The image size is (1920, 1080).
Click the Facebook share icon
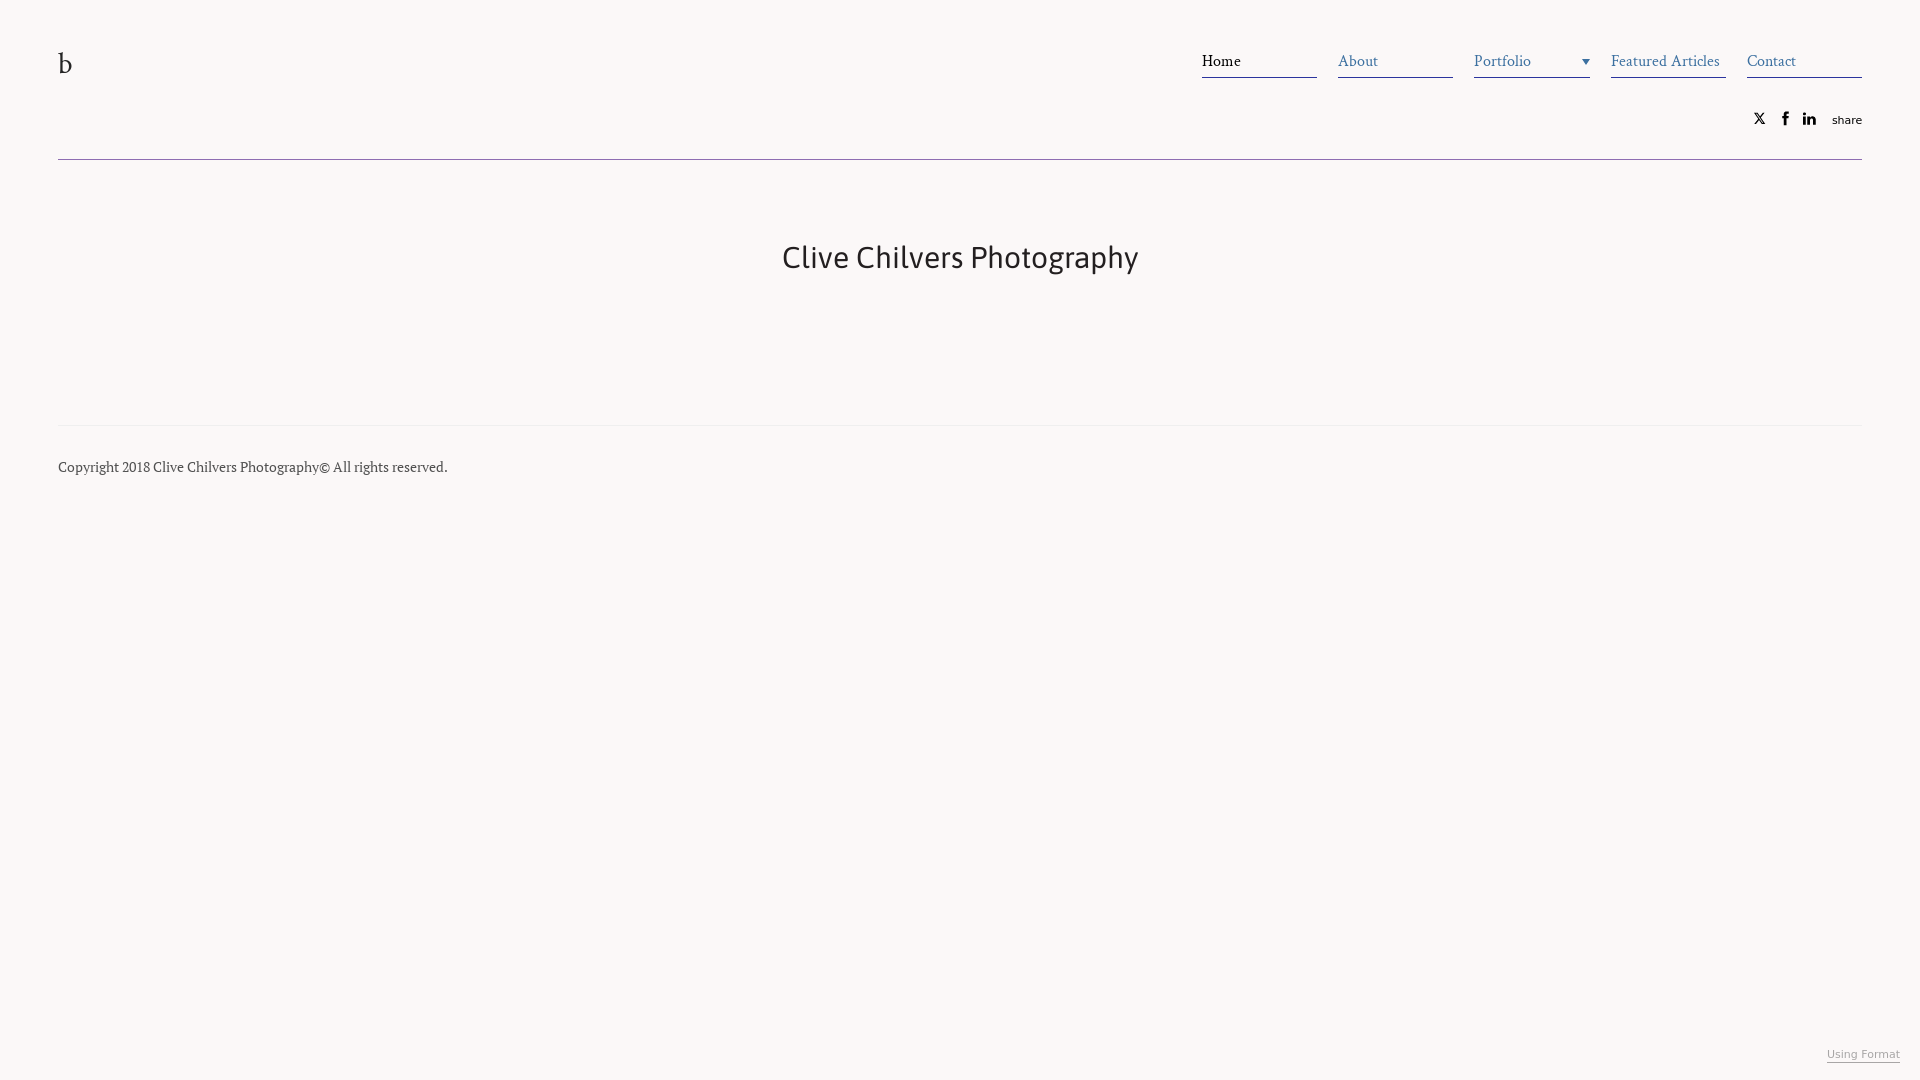click(x=1784, y=119)
